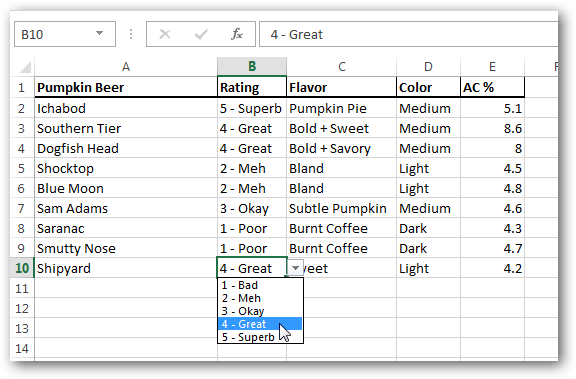Screen dimensions: 576x379
Task: Click the 'Rating' header cell
Action: [x=252, y=87]
